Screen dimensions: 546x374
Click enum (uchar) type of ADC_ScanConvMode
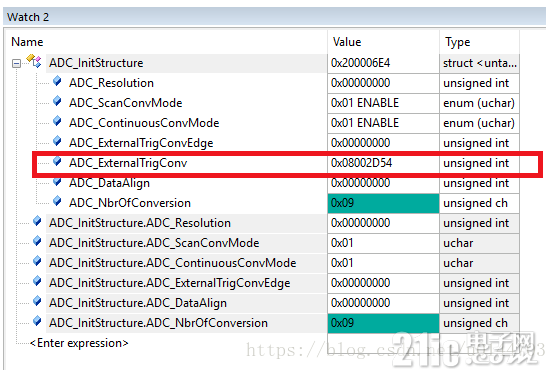click(479, 103)
